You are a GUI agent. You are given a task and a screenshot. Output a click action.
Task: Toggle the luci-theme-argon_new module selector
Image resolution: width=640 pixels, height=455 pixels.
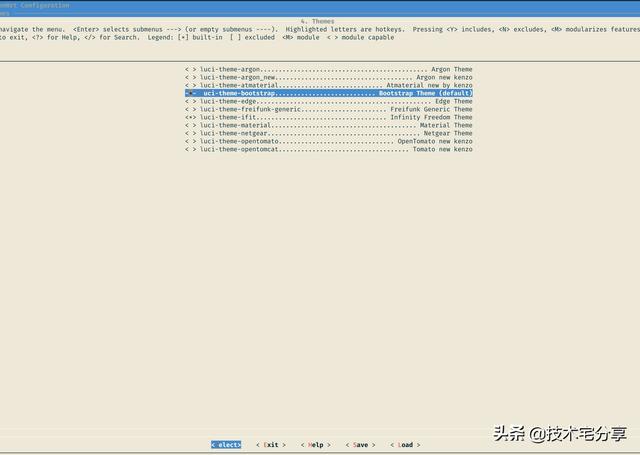(x=191, y=78)
